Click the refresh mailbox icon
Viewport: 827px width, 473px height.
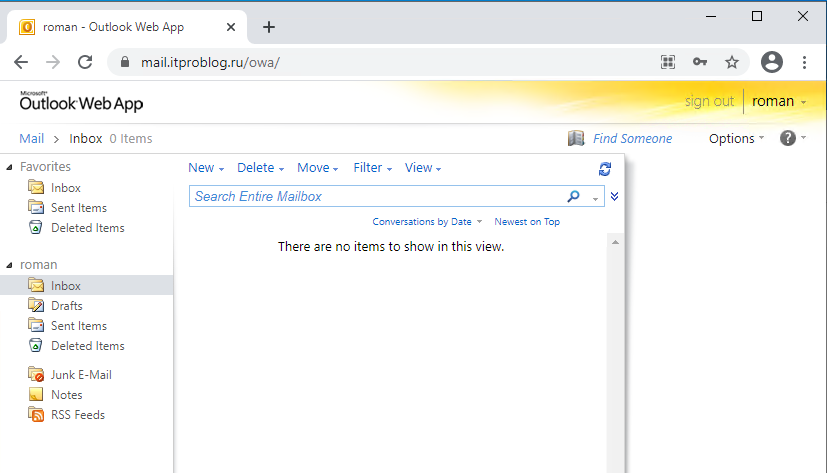604,169
